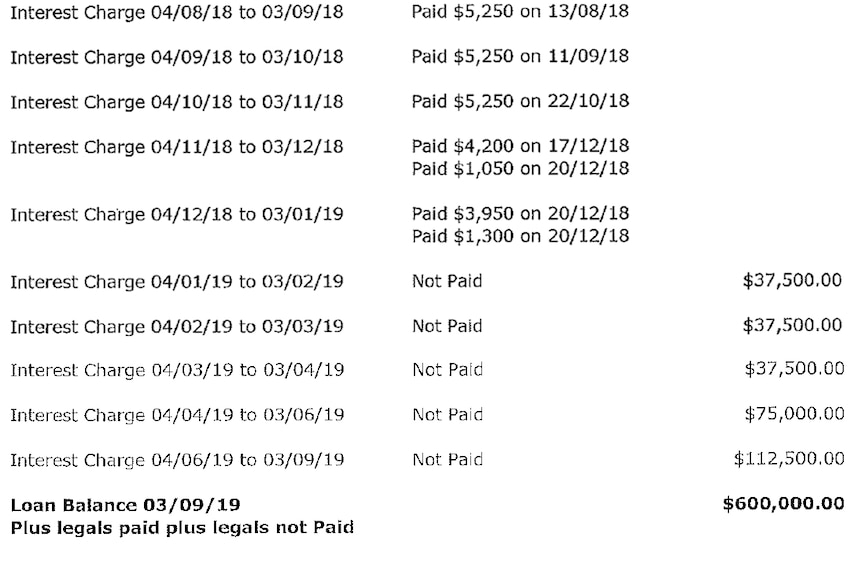
Task: Click the Interest Charge 04/10/18 to 03/11/18 line
Action: 176,102
